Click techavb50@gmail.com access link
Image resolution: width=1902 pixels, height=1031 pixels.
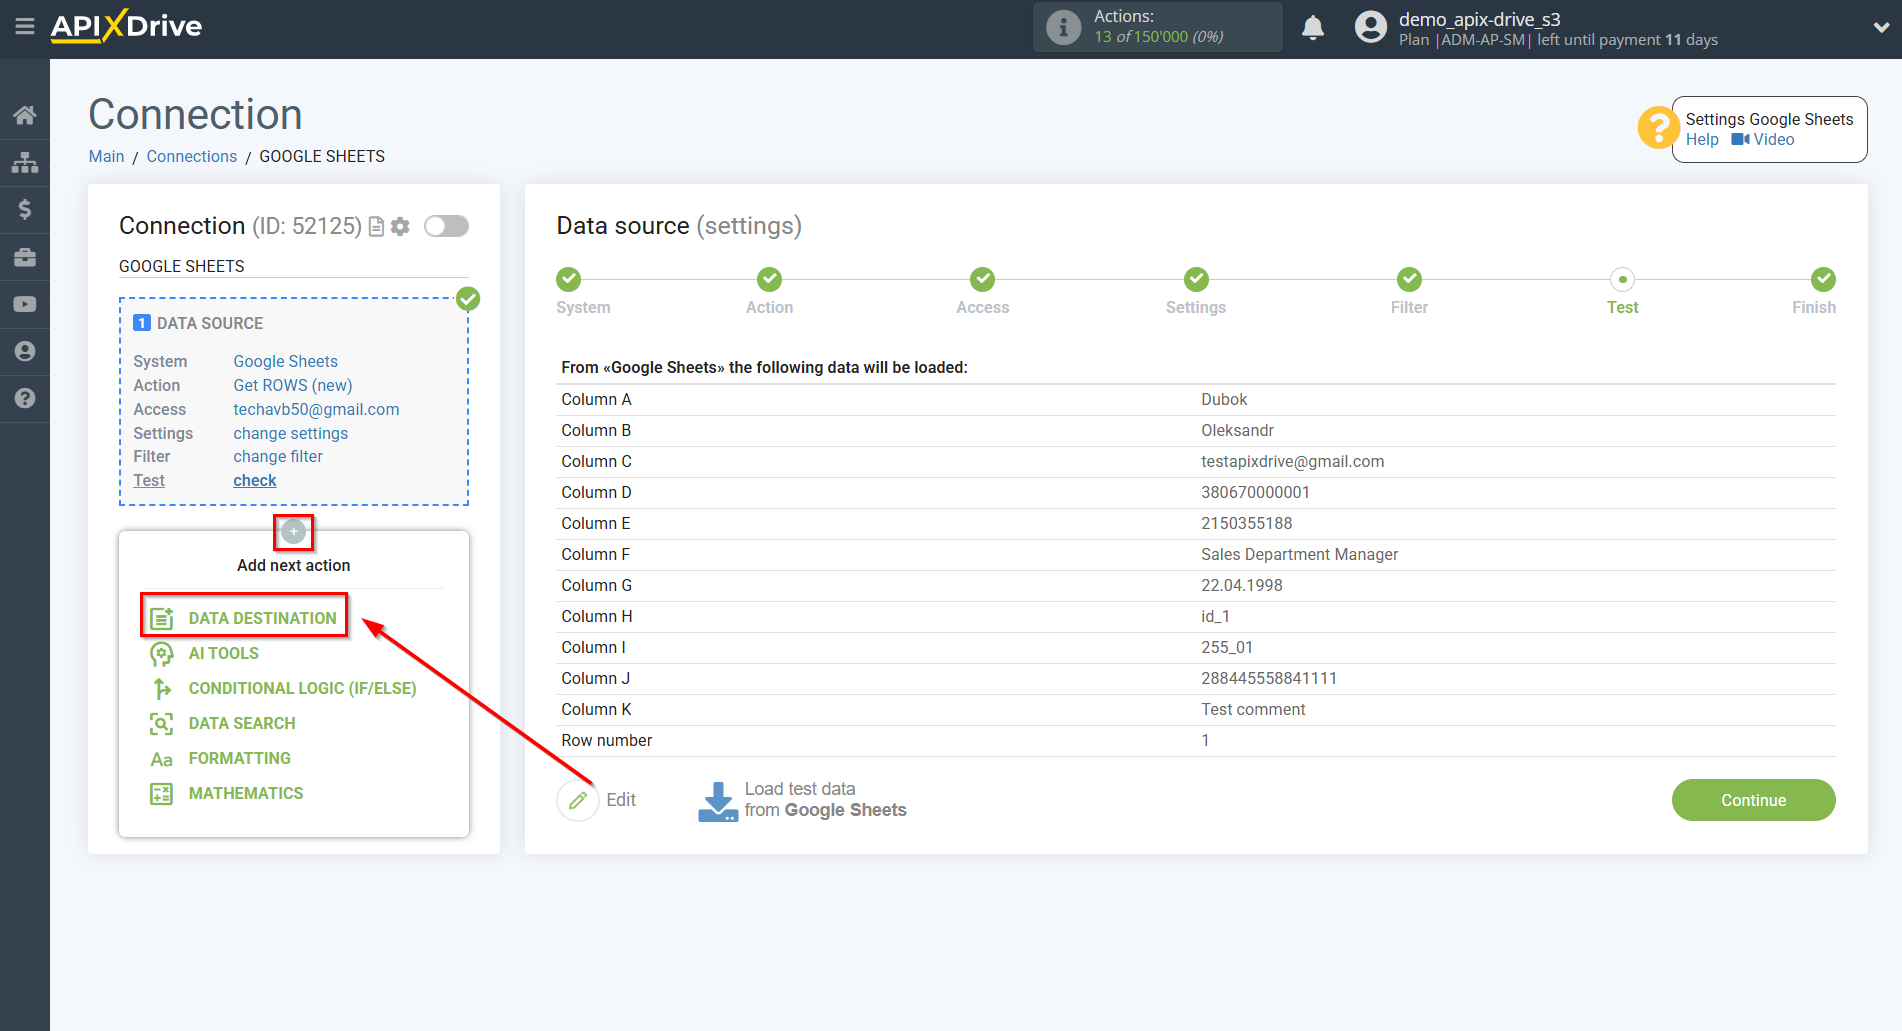[316, 409]
